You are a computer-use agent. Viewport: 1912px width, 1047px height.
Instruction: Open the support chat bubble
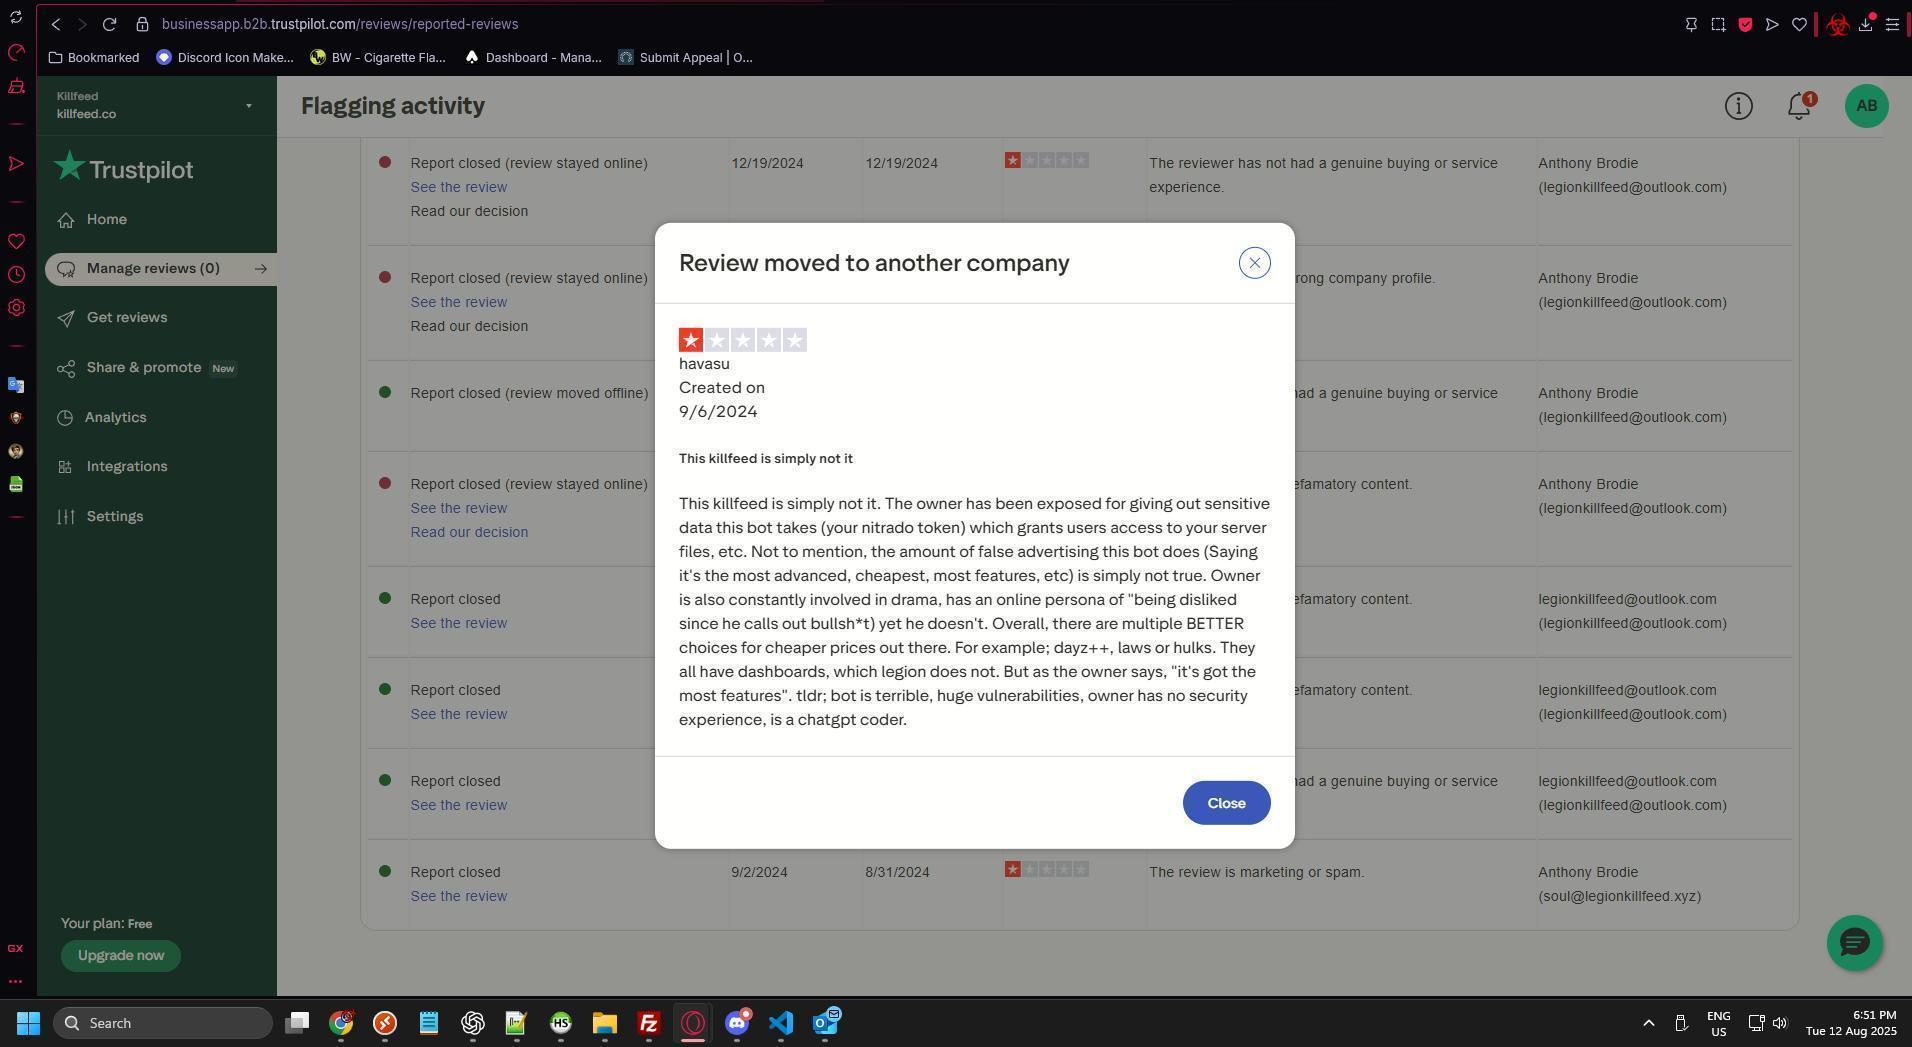(x=1854, y=942)
